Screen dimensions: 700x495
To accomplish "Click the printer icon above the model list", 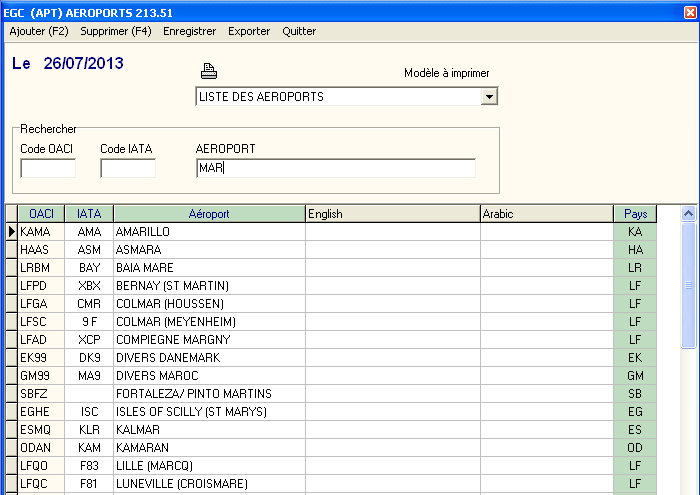I will pyautogui.click(x=208, y=71).
